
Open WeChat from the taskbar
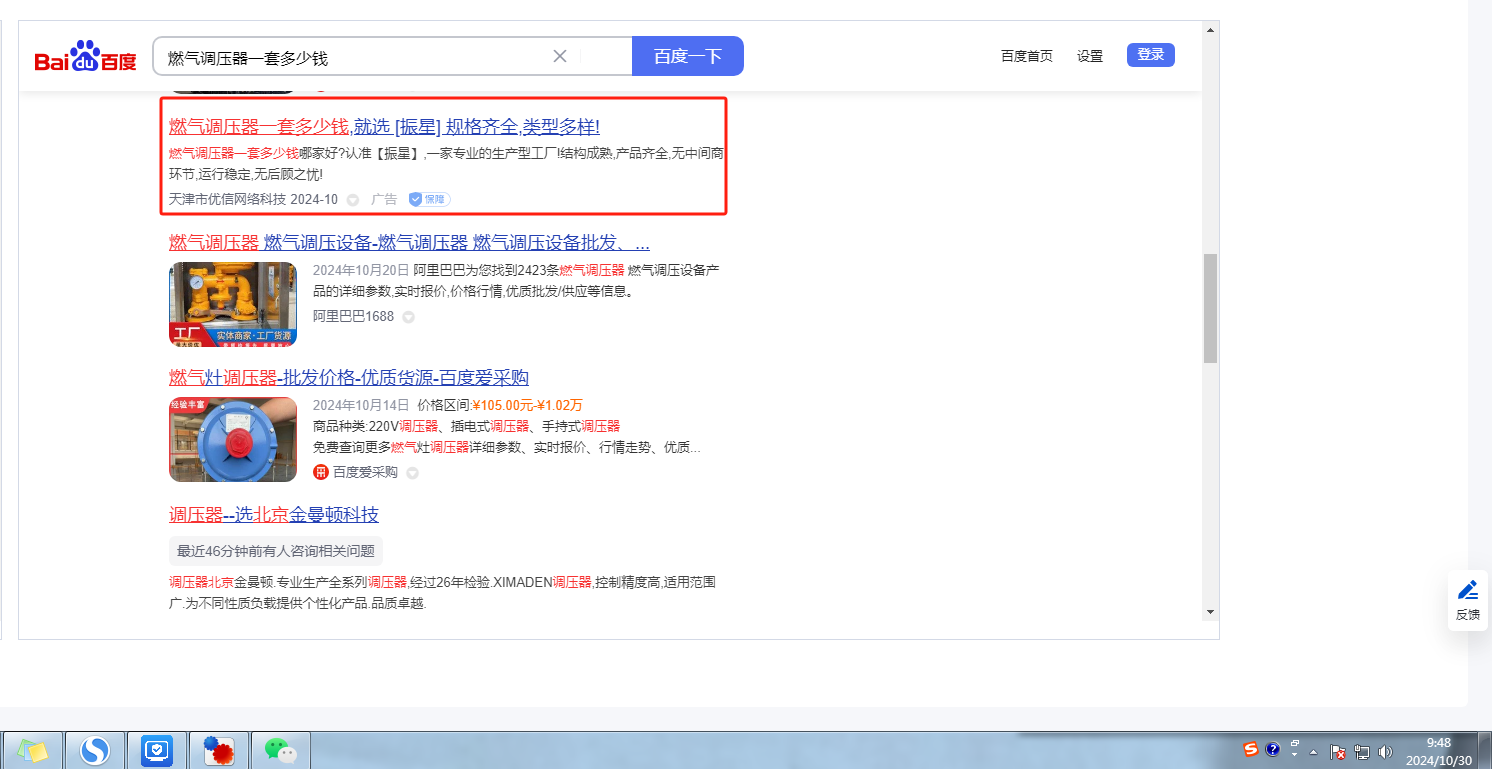pos(281,750)
